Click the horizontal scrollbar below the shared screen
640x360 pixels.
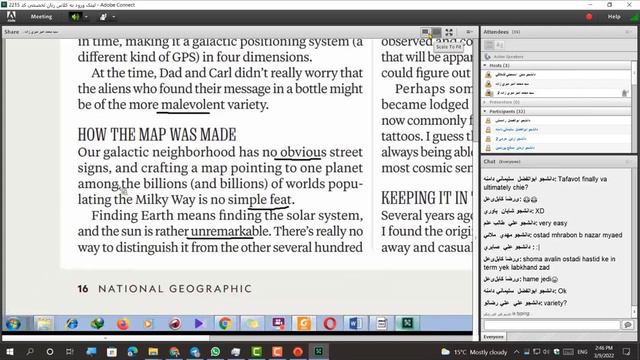[105, 338]
